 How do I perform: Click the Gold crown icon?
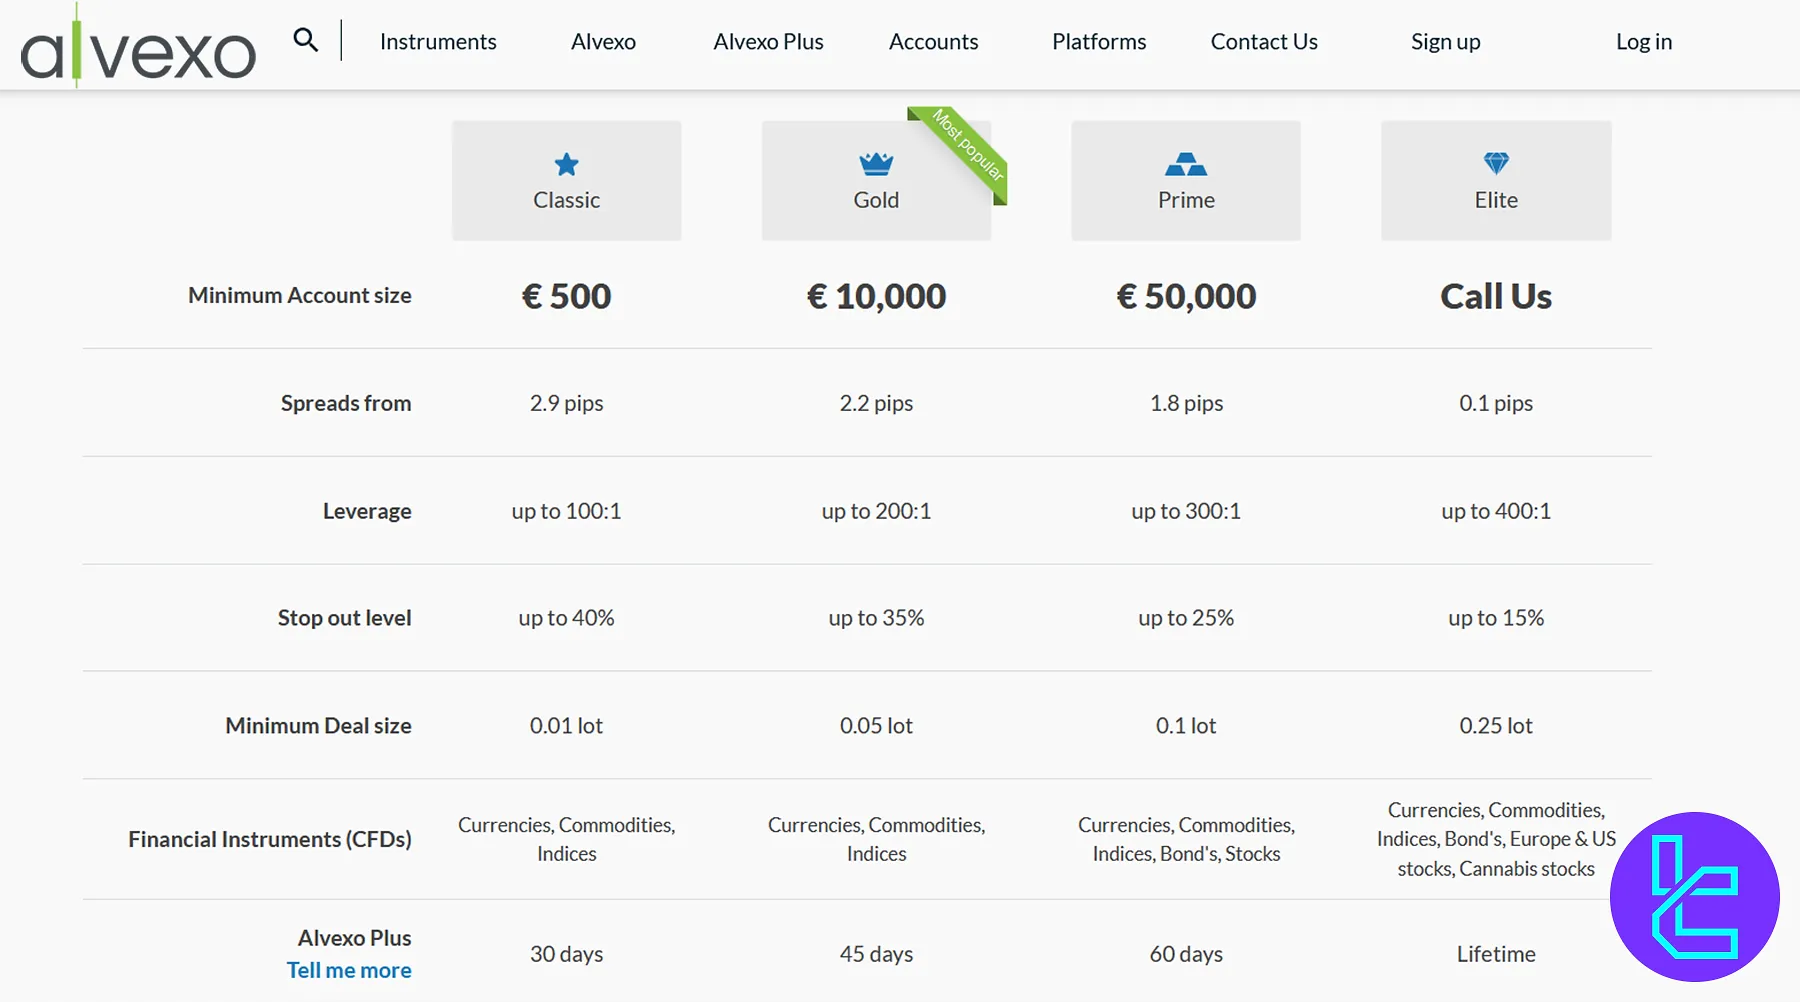[876, 163]
